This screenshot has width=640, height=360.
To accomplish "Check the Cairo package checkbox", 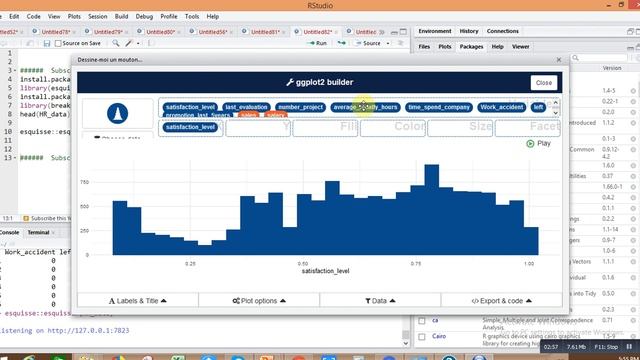I will coord(422,337).
